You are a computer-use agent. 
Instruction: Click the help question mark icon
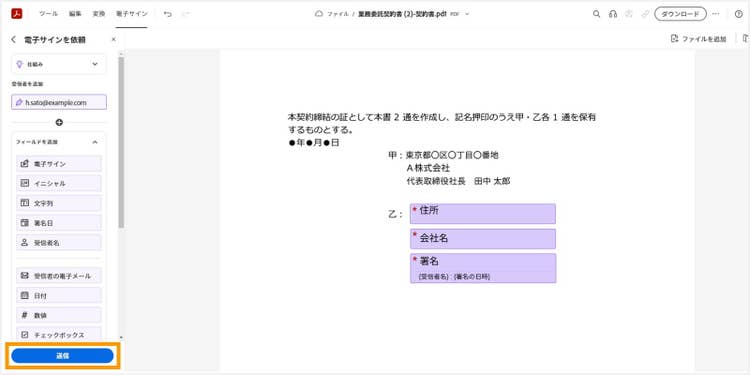point(739,14)
